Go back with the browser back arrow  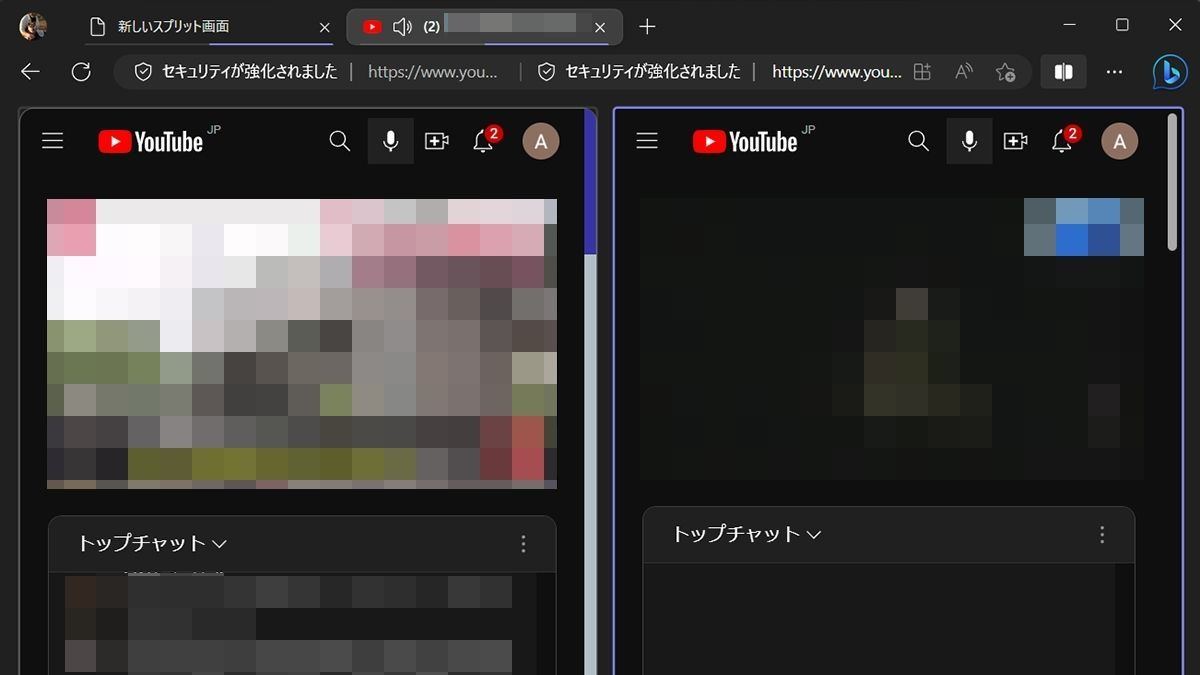click(31, 72)
